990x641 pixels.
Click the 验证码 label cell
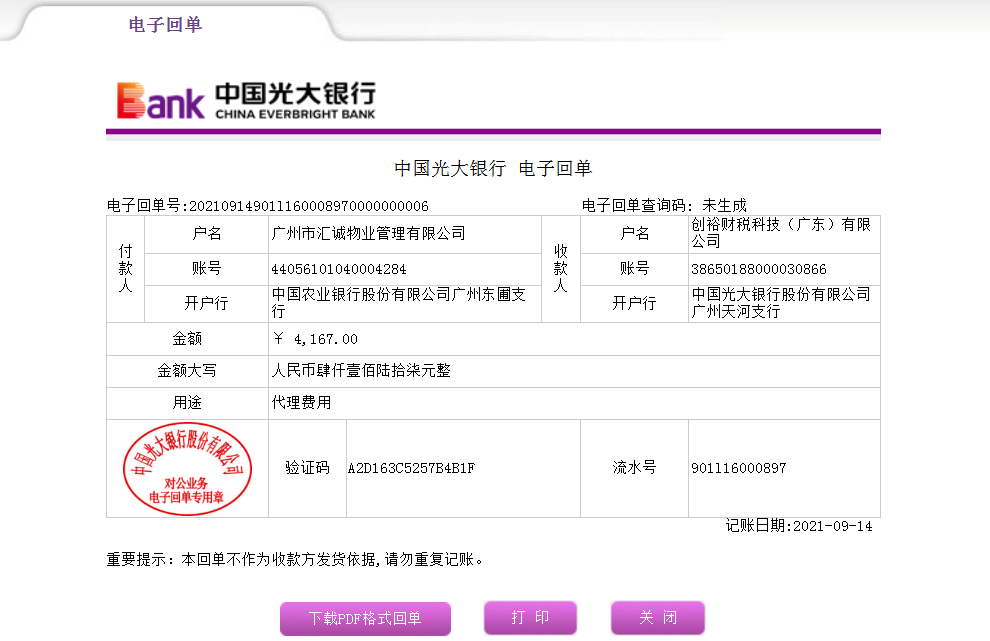pos(307,468)
